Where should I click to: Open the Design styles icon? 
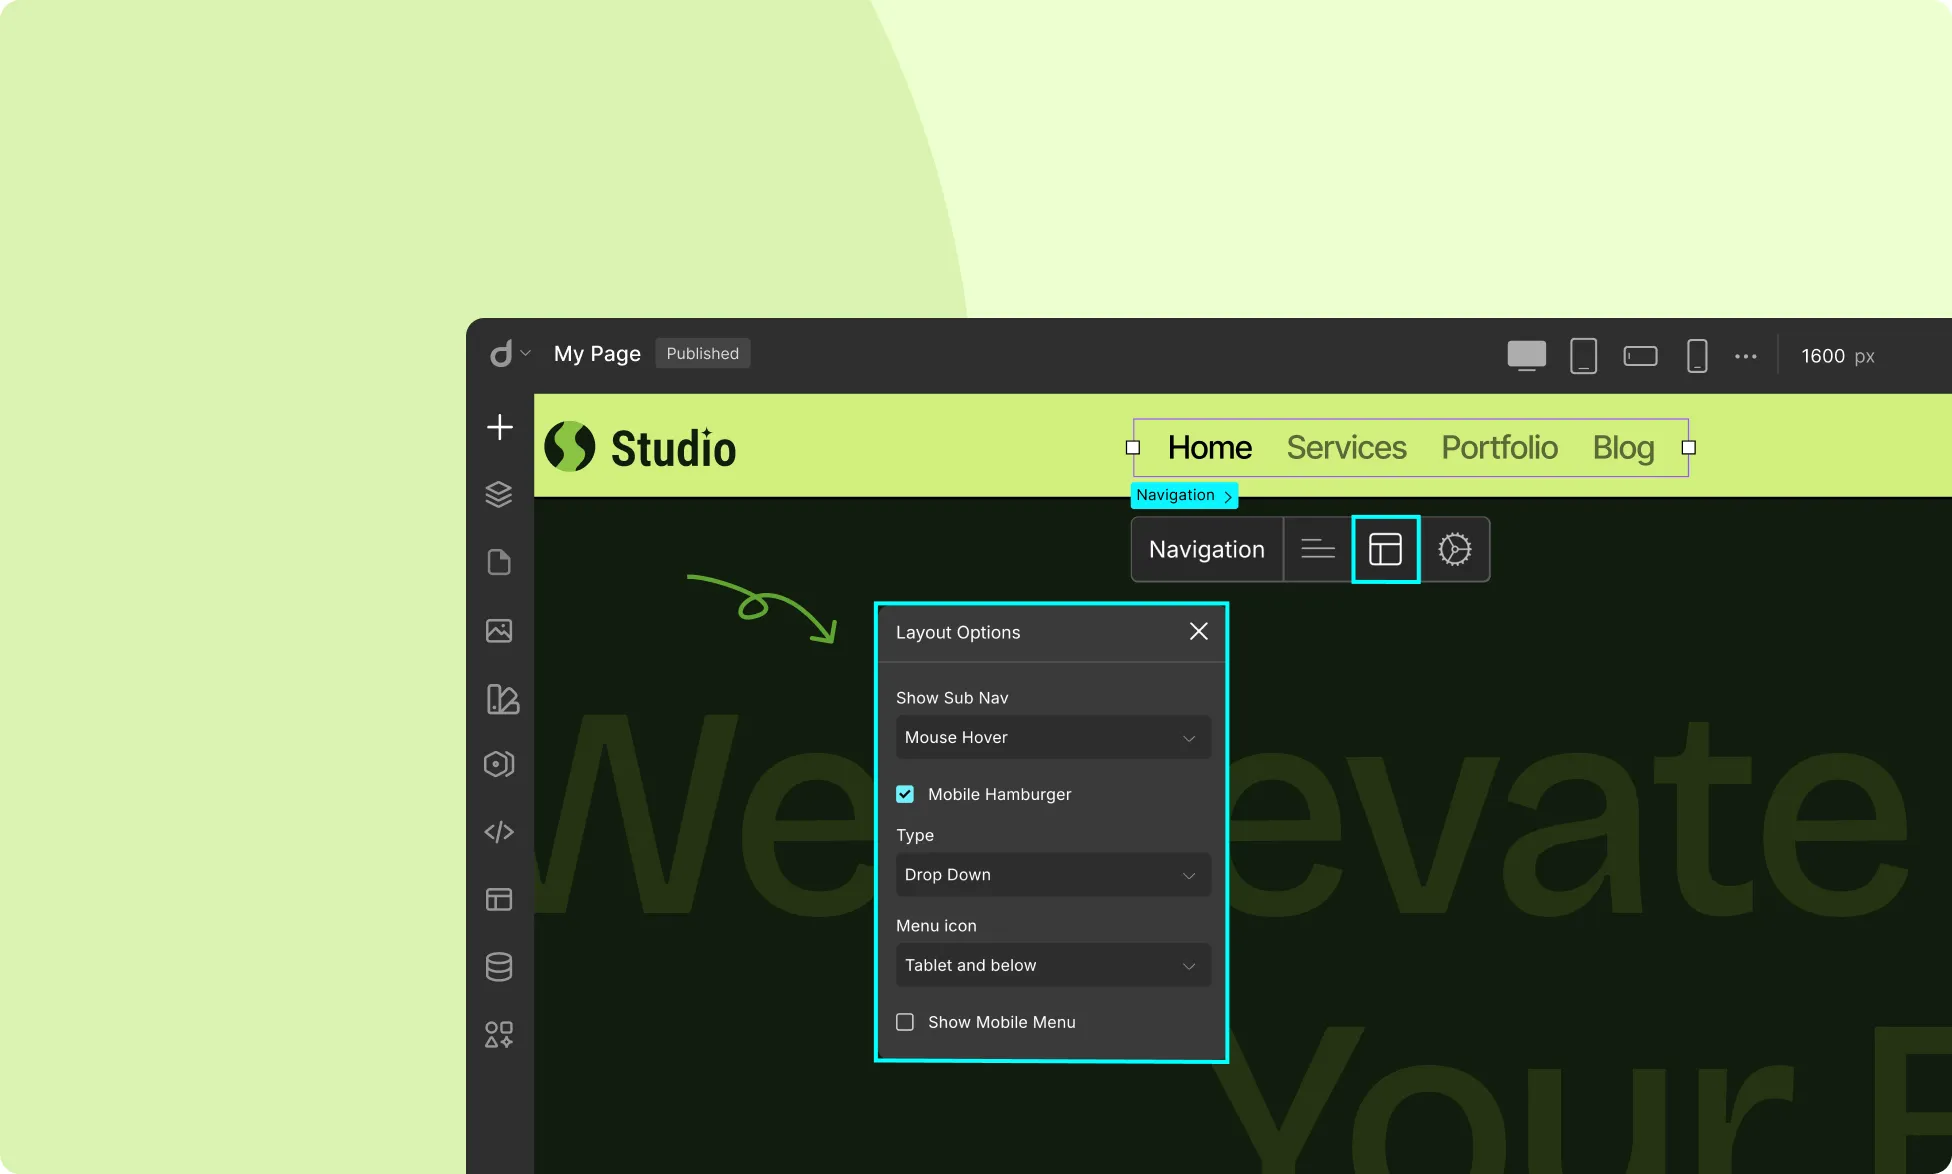pos(502,699)
